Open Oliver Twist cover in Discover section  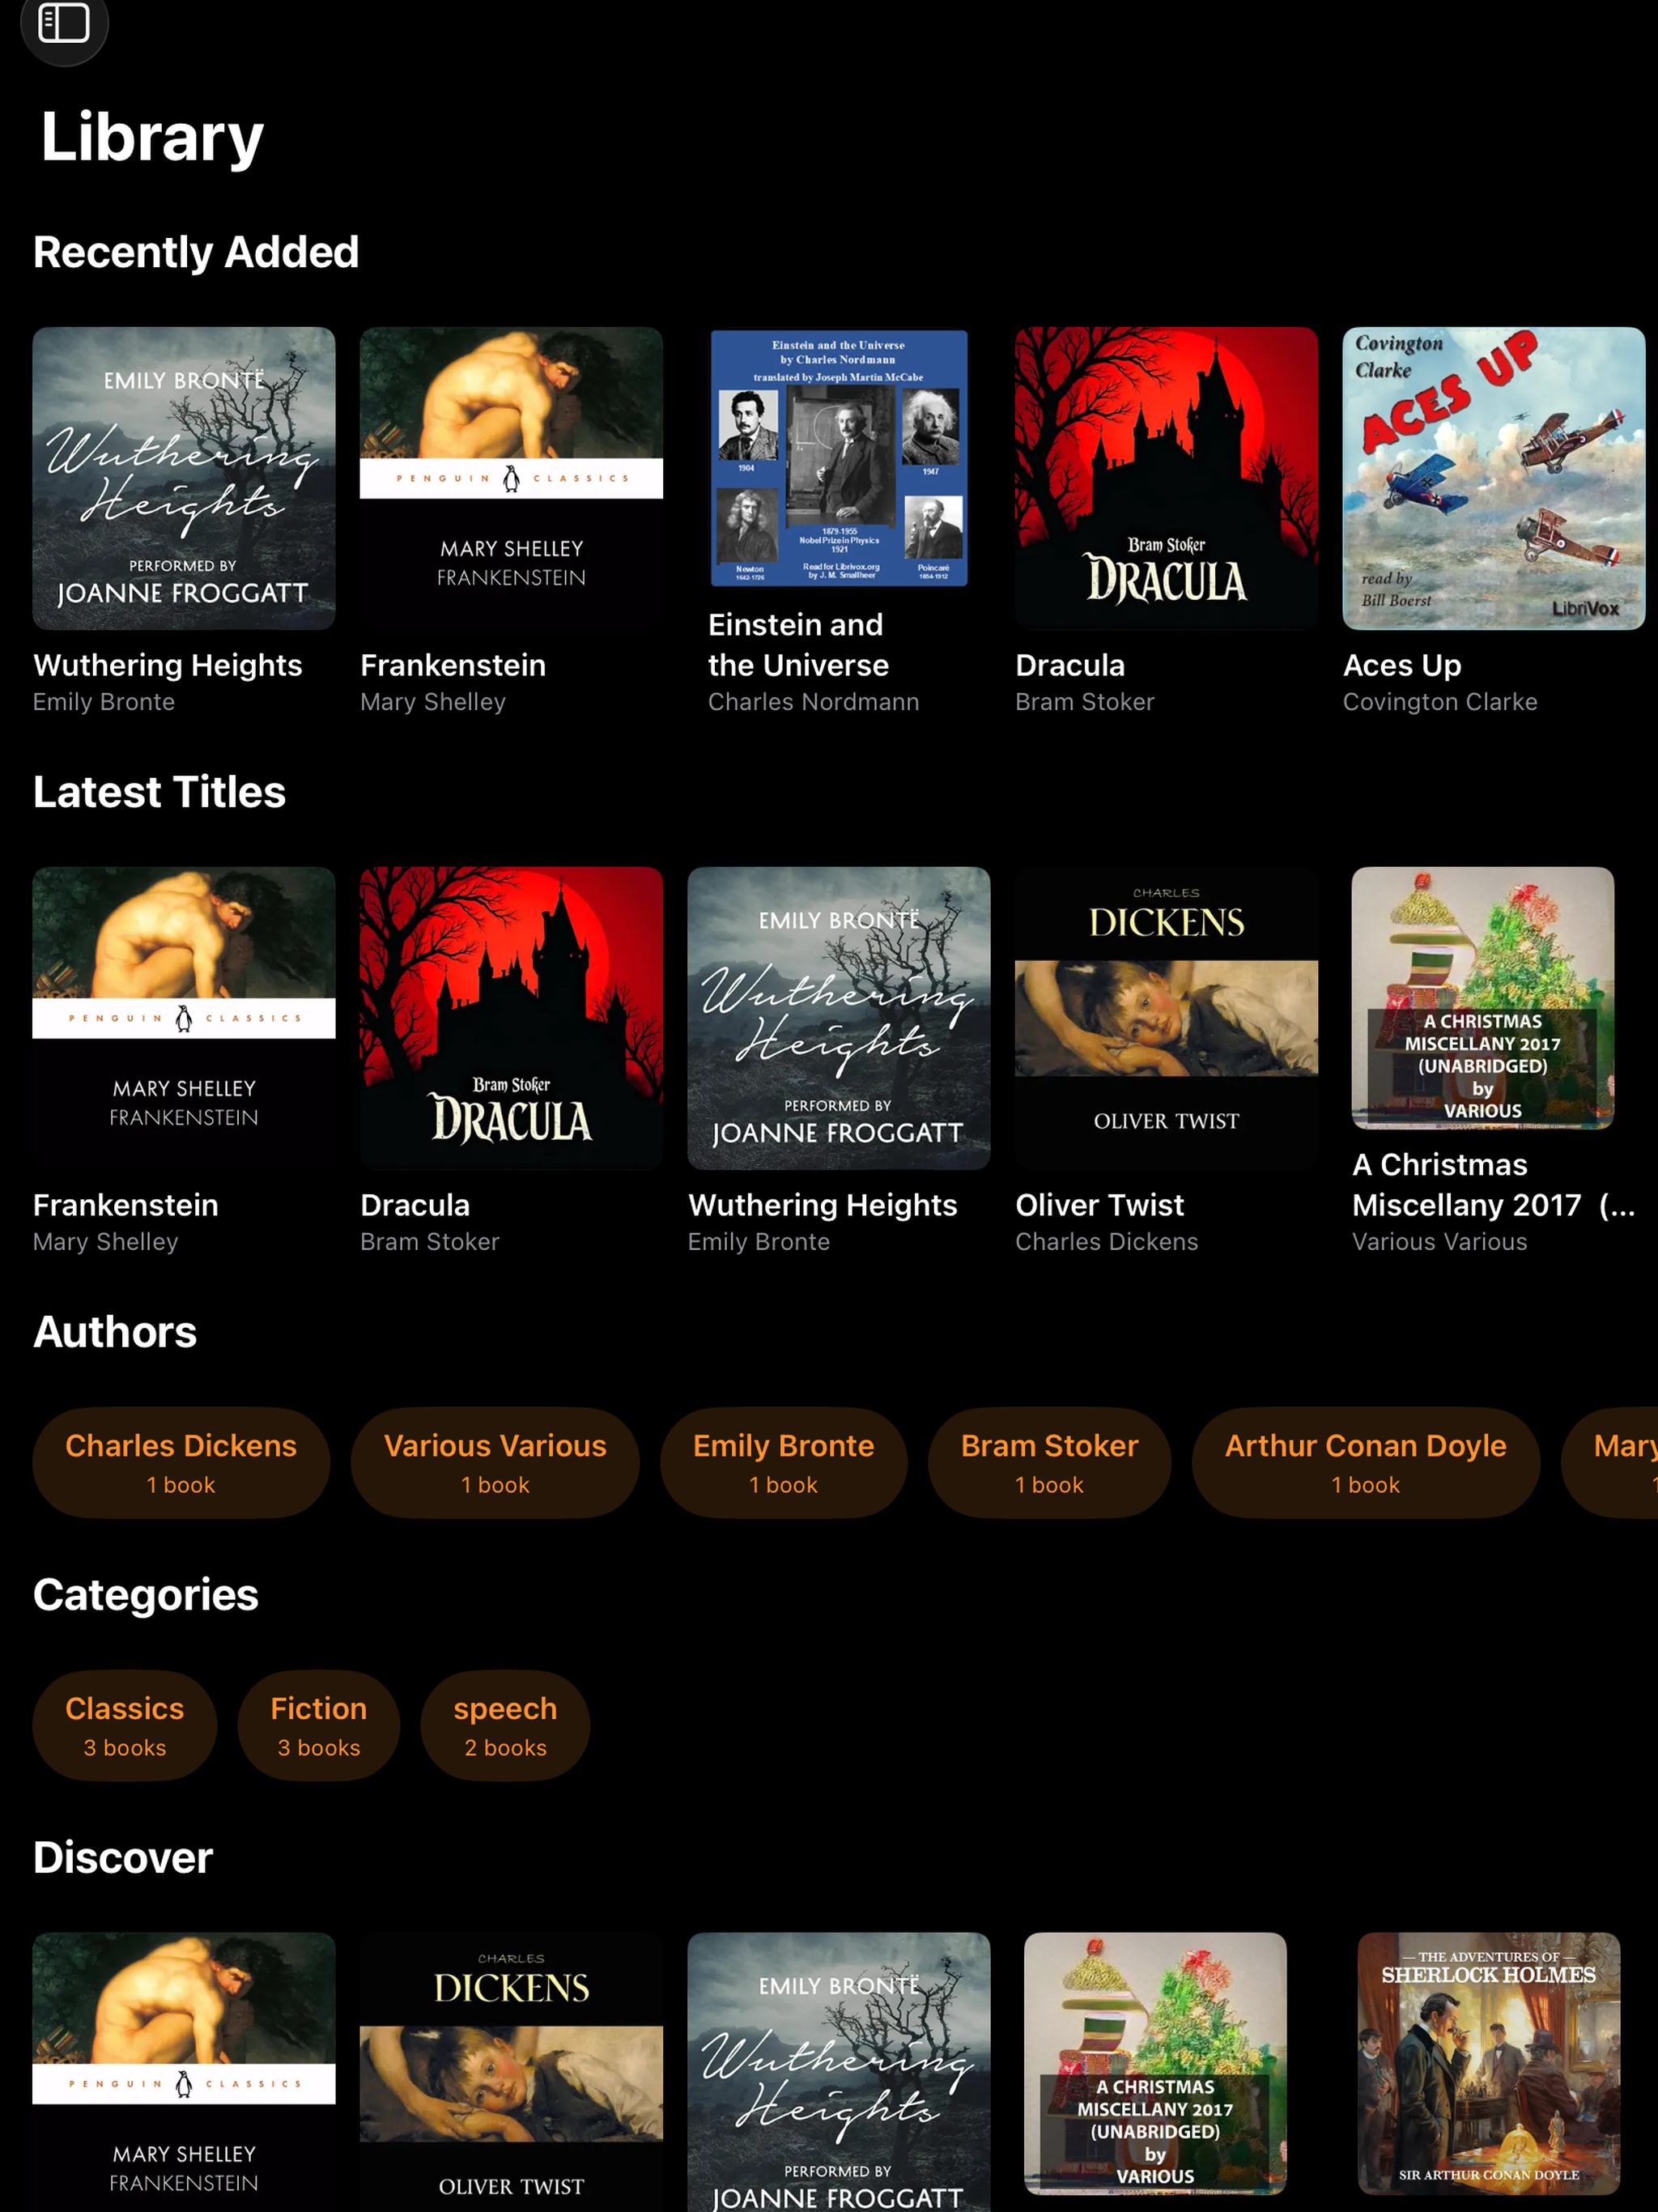click(x=511, y=2072)
